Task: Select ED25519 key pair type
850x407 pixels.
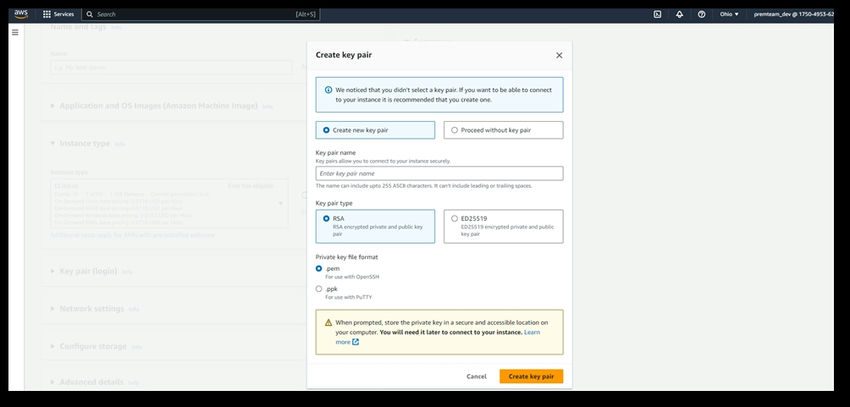Action: (x=503, y=227)
